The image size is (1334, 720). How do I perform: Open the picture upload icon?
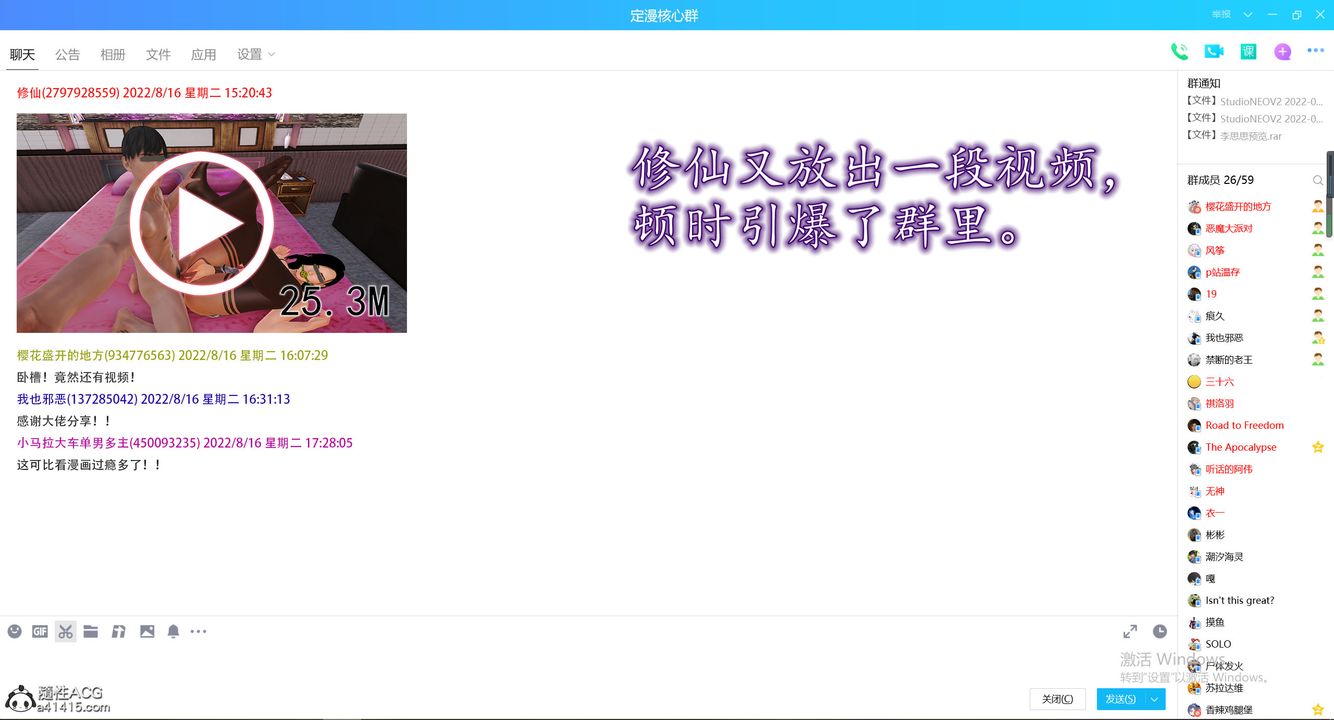click(146, 631)
